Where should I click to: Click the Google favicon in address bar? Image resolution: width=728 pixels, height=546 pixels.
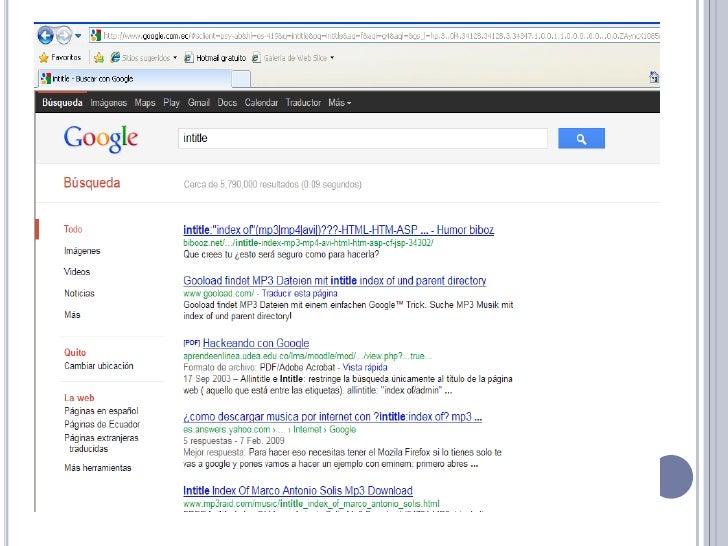point(96,35)
